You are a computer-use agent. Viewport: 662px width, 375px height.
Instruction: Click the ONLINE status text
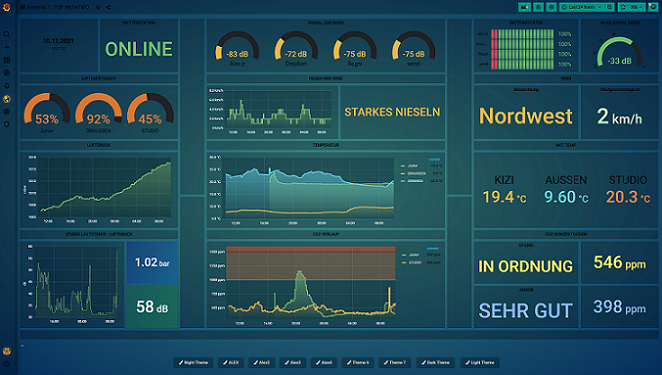point(138,49)
